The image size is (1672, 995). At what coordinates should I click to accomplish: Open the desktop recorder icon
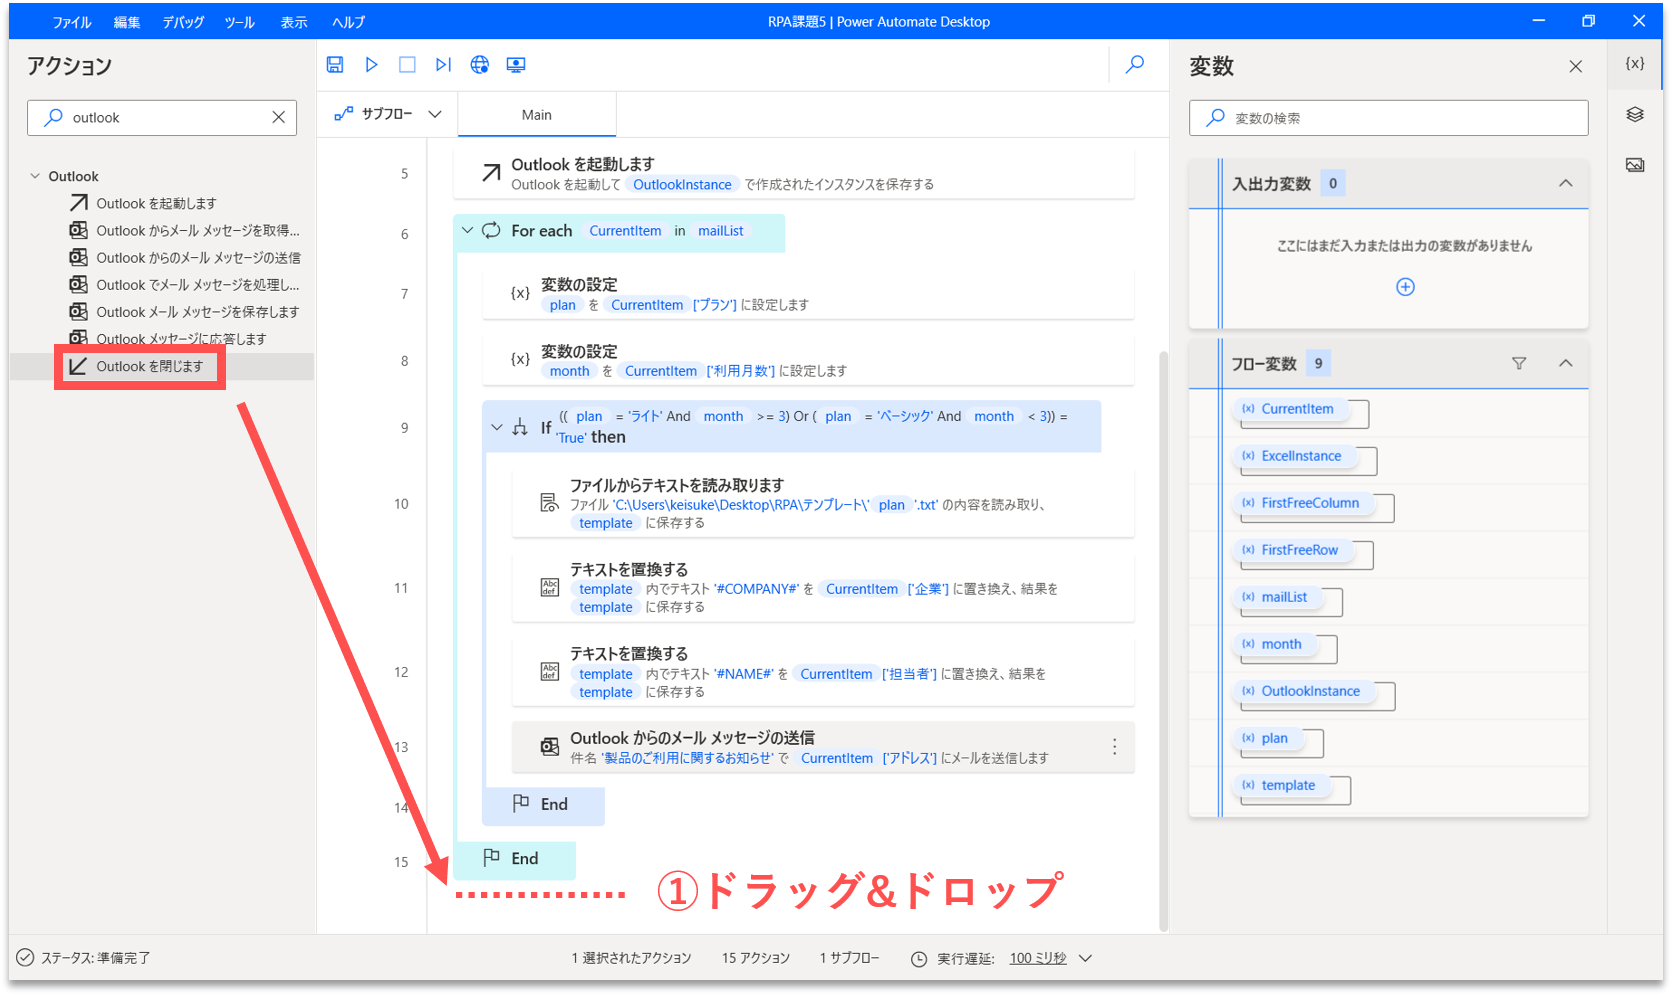(516, 65)
